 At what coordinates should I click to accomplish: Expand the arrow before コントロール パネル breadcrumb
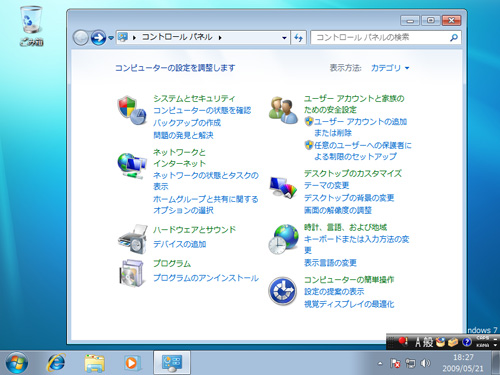coord(134,38)
